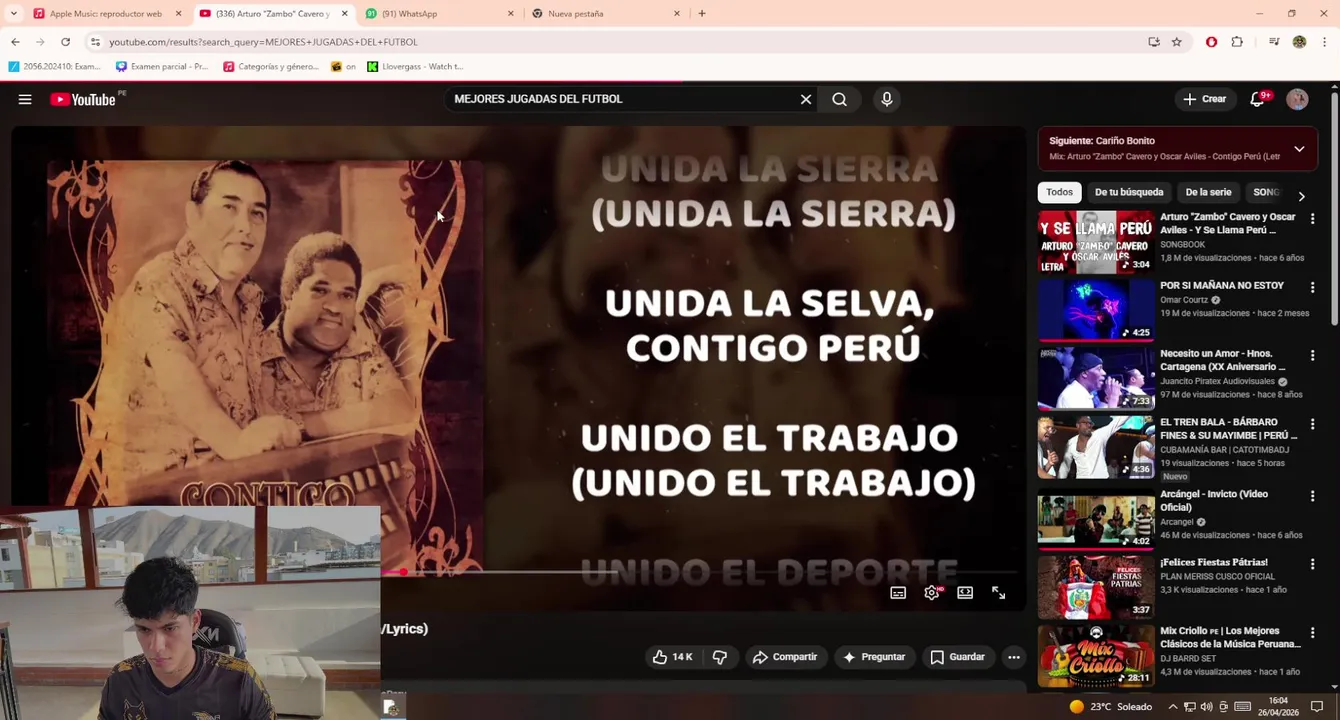Image resolution: width=1340 pixels, height=720 pixels.
Task: Open a new browser tab
Action: point(702,14)
